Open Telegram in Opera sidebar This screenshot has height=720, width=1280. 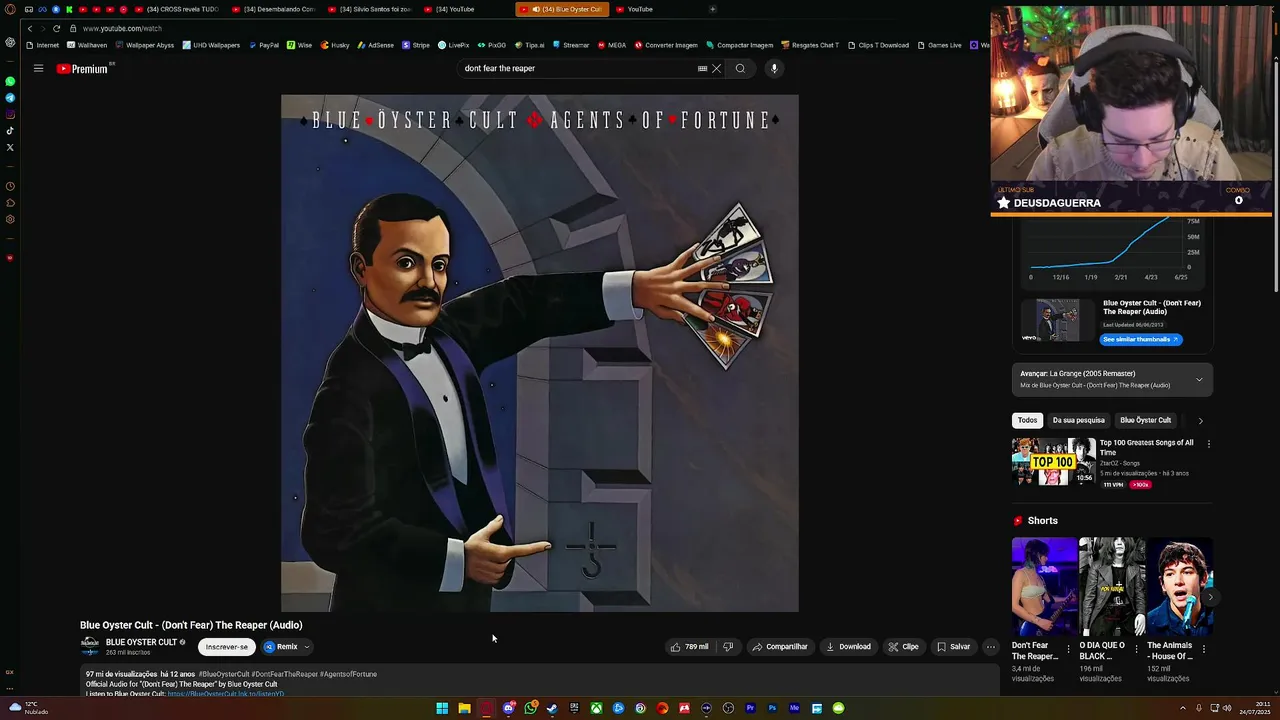coord(10,98)
